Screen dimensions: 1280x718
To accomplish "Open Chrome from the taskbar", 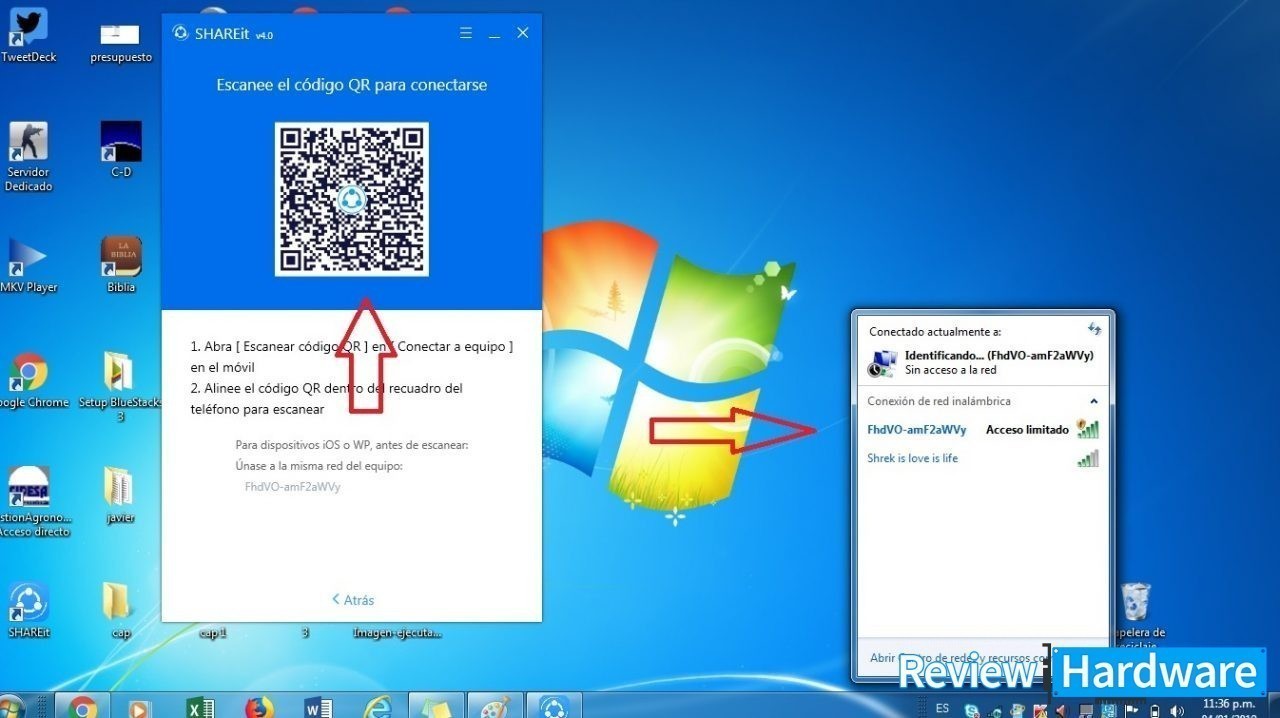I will point(83,707).
